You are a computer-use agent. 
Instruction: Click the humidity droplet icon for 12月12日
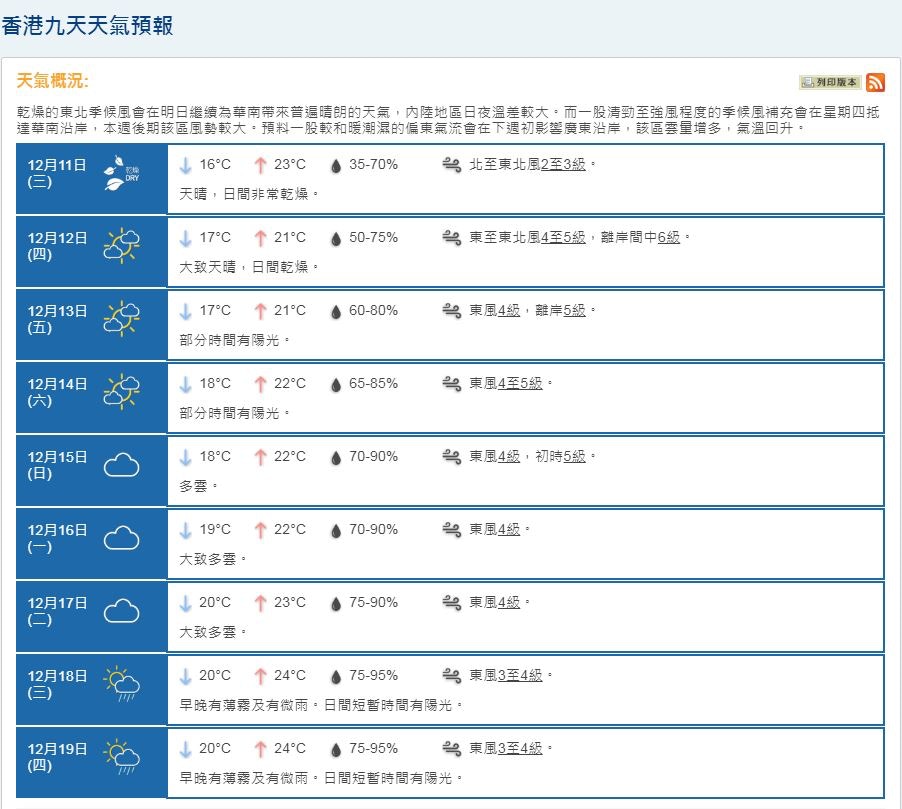pos(336,239)
